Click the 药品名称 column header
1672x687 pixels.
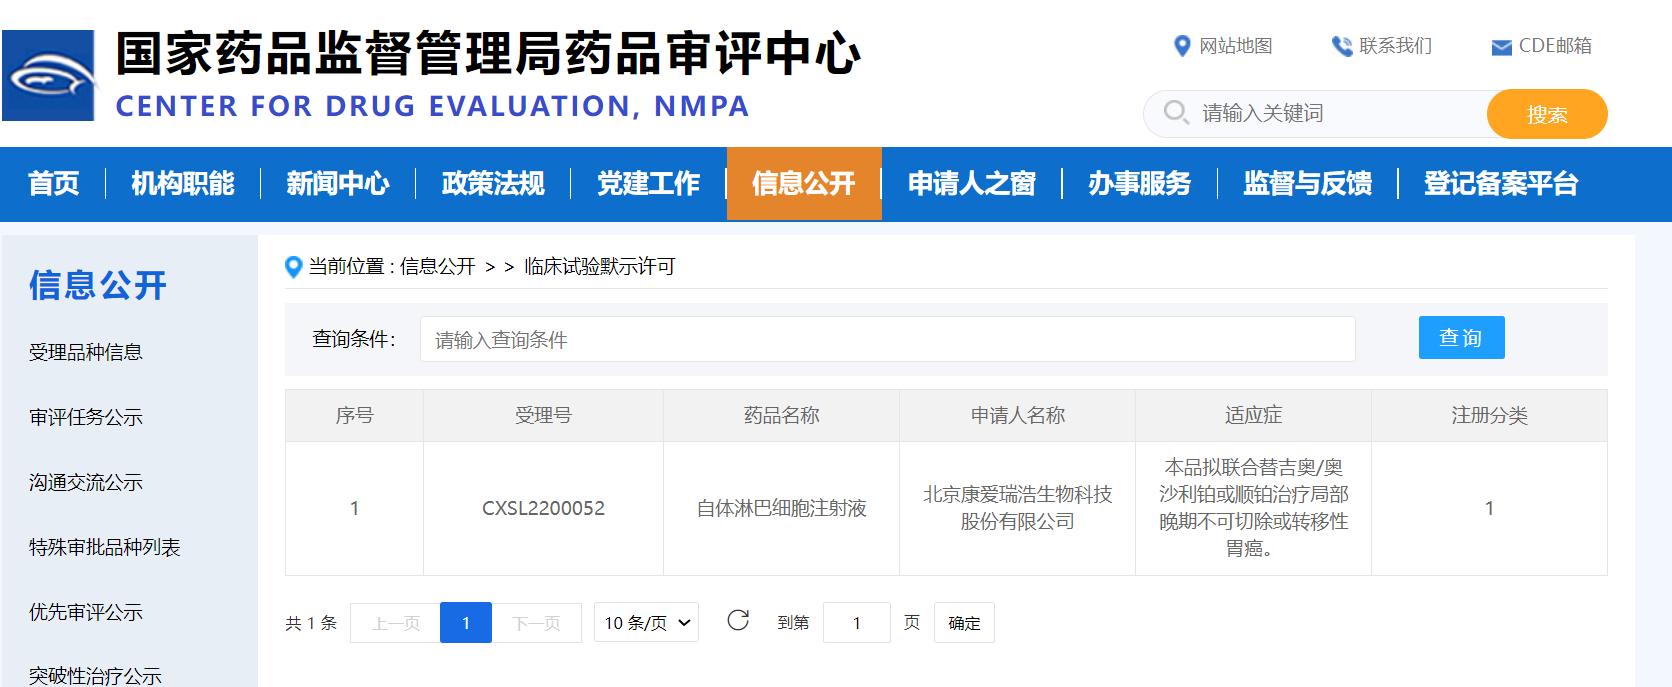(x=781, y=415)
